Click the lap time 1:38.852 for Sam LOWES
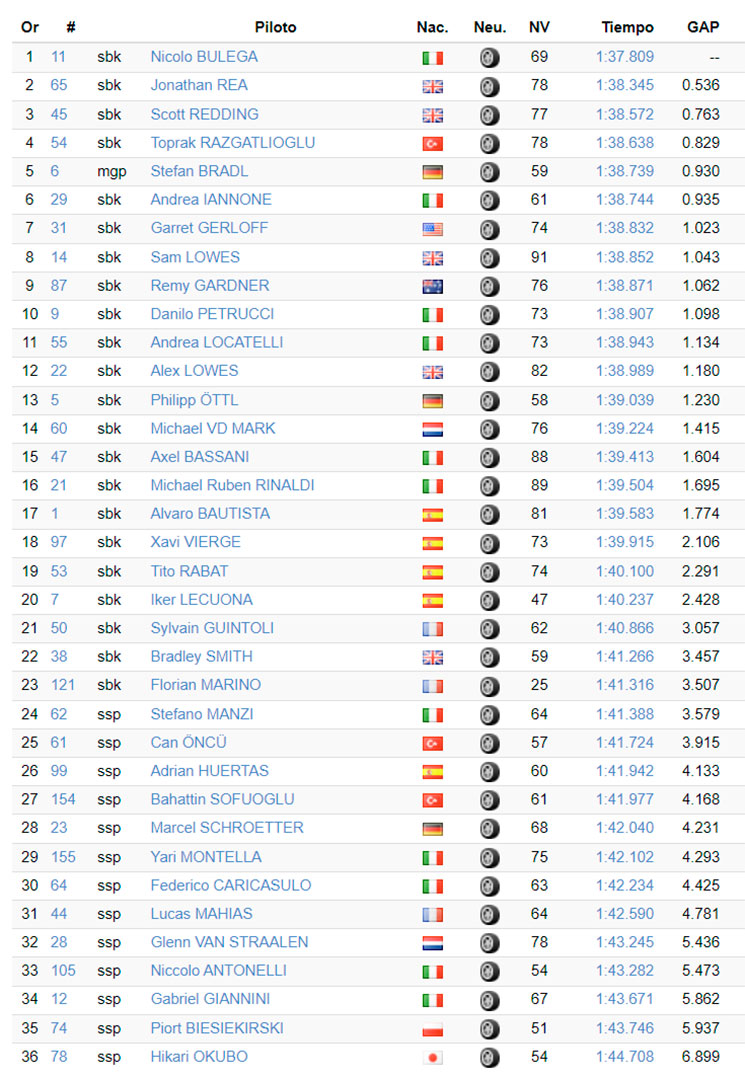Viewport: 745px width, 1079px height. pyautogui.click(x=625, y=257)
